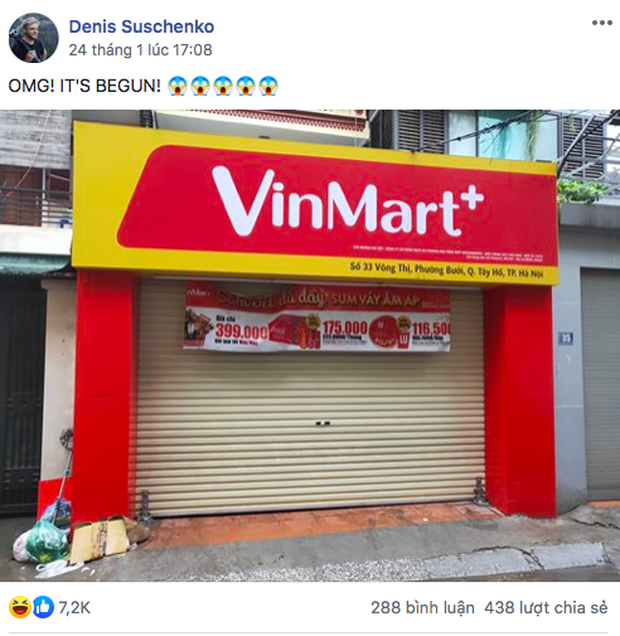Click the store address text on the sign
This screenshot has height=636, width=620.
[446, 270]
